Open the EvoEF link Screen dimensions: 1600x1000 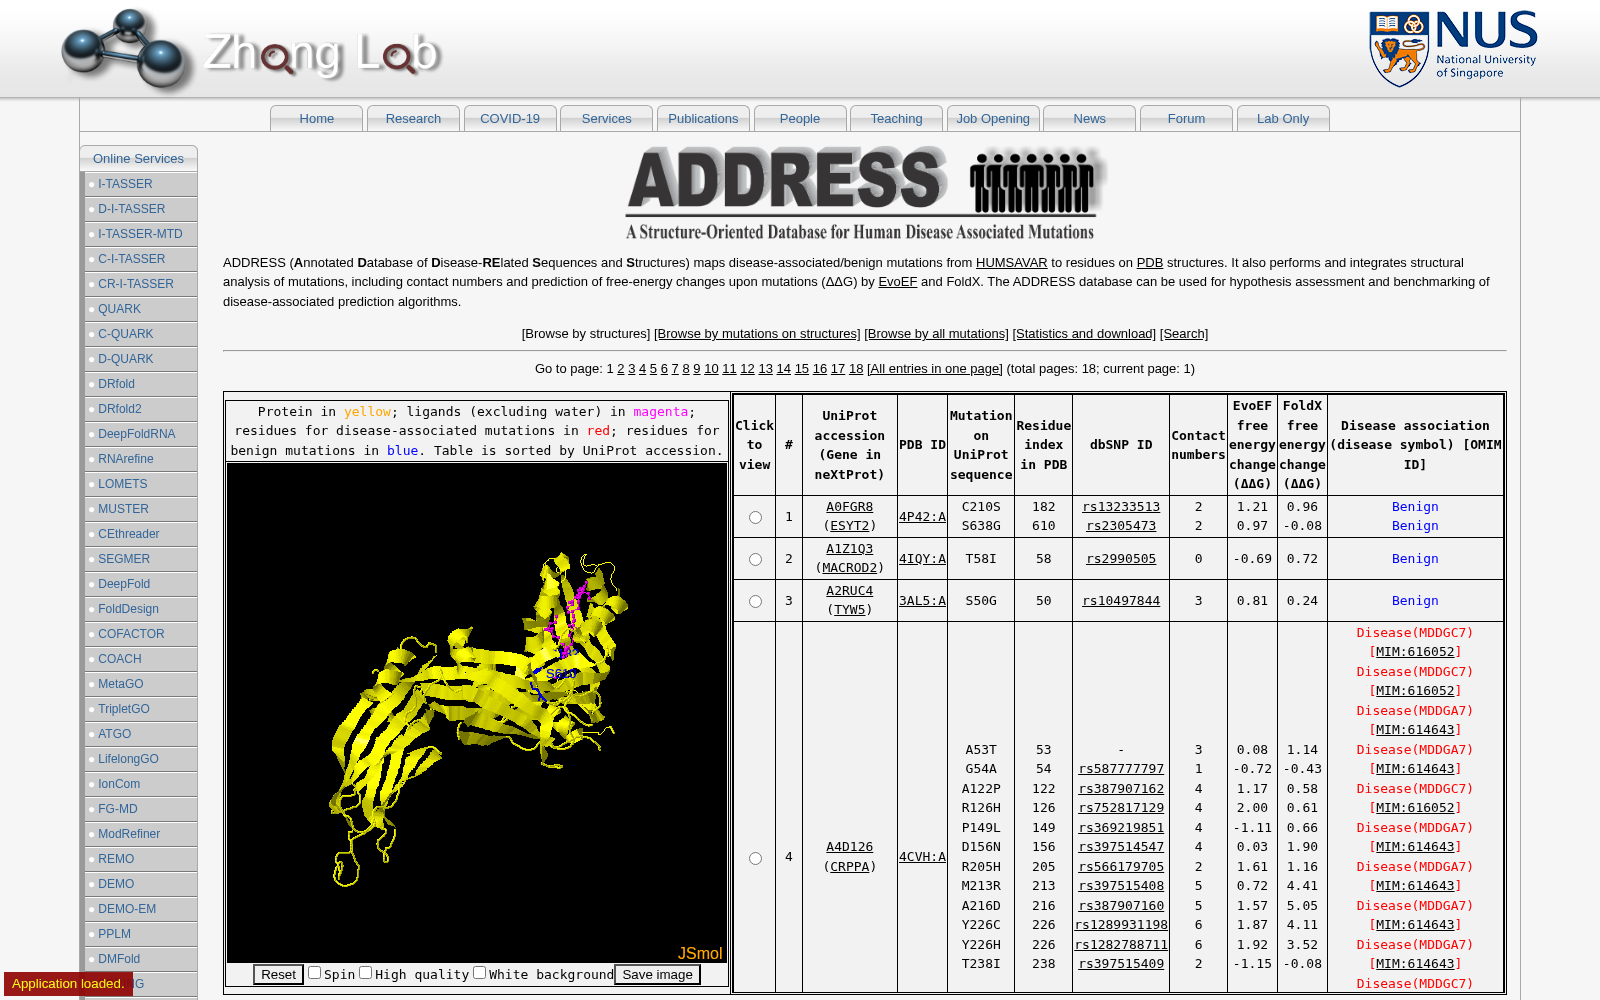click(x=897, y=282)
